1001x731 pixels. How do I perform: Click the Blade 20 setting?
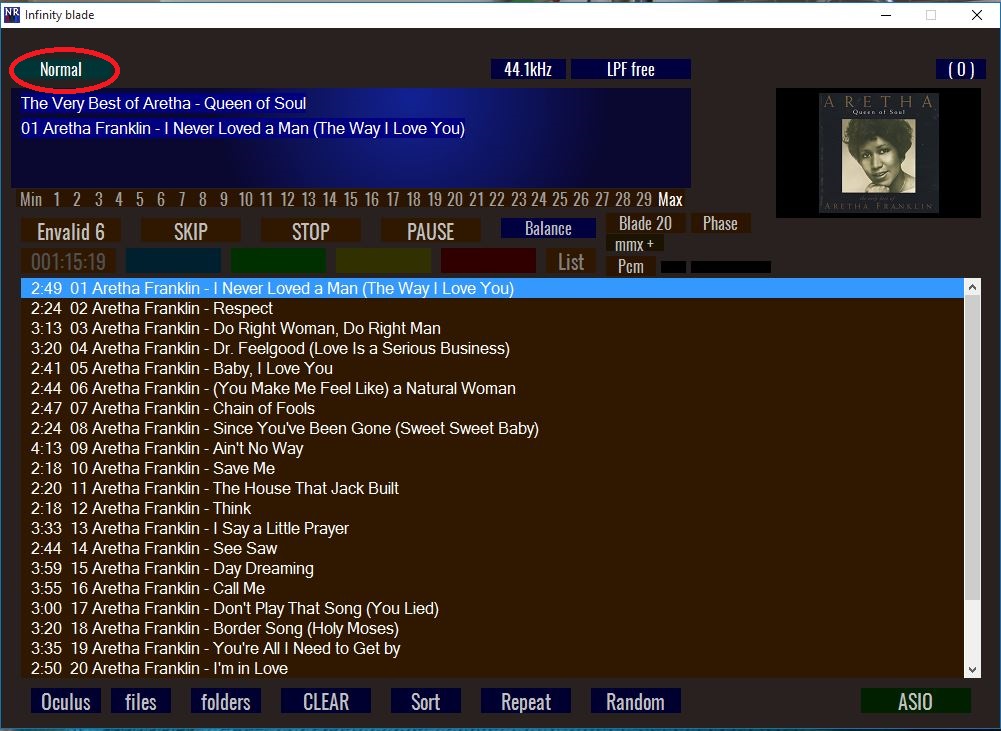pyautogui.click(x=645, y=223)
